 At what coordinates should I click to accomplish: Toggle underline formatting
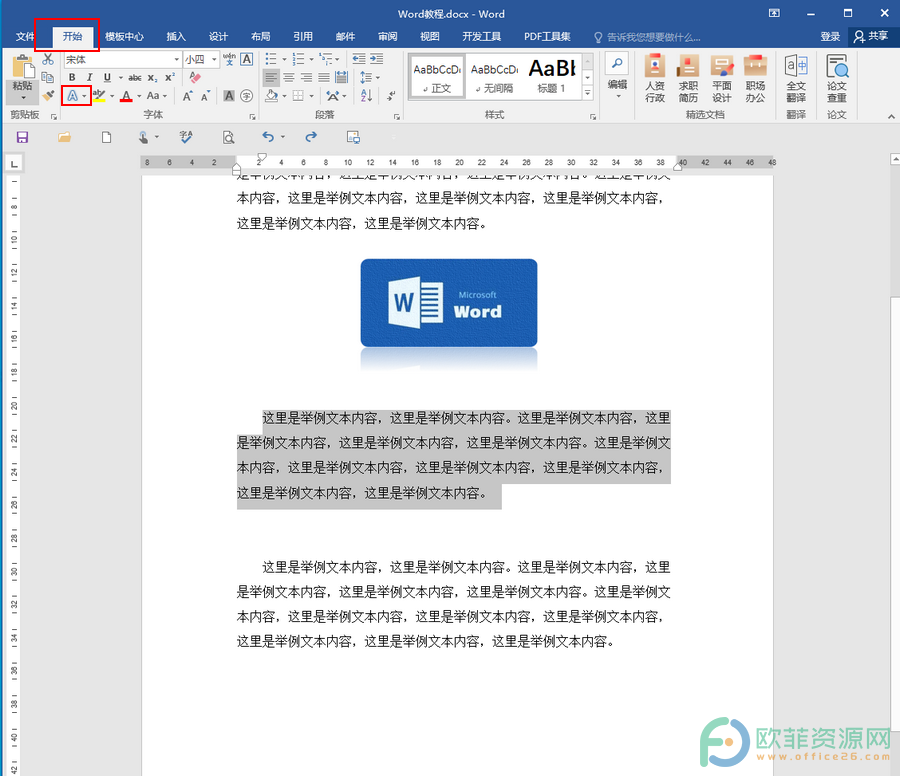[107, 77]
